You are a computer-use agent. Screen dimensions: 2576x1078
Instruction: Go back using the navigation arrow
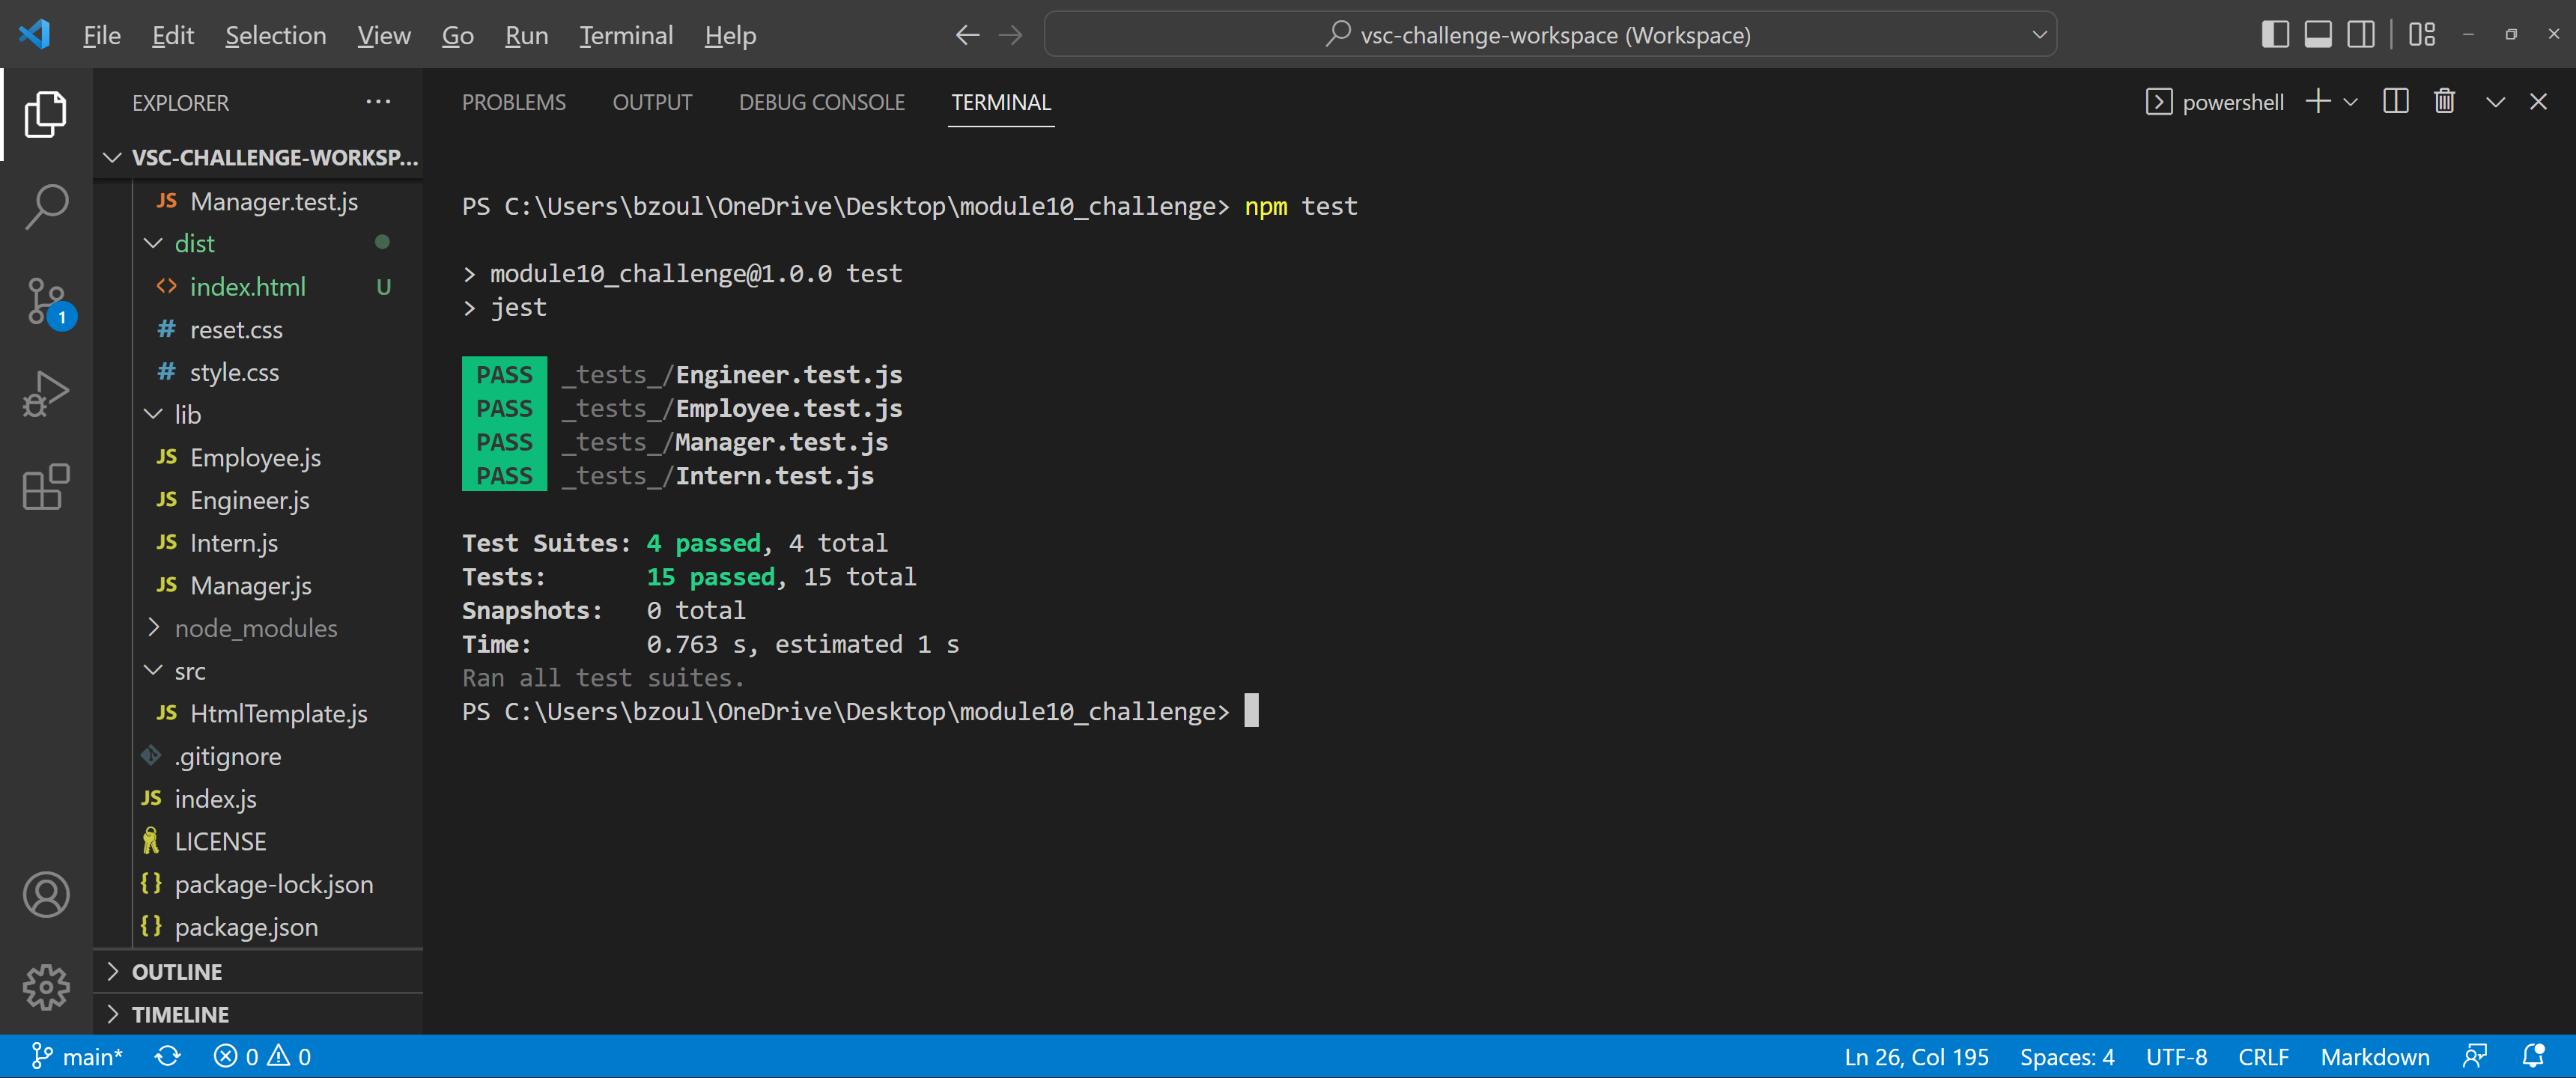[967, 35]
